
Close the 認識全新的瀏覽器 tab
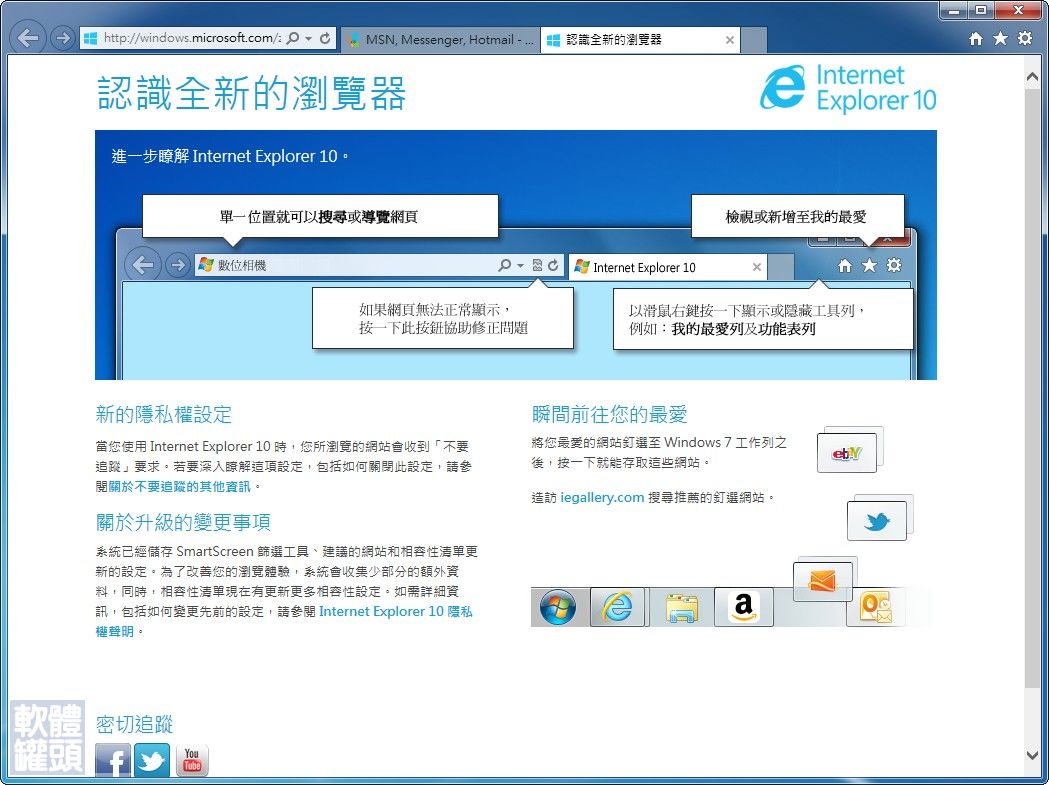pyautogui.click(x=730, y=40)
